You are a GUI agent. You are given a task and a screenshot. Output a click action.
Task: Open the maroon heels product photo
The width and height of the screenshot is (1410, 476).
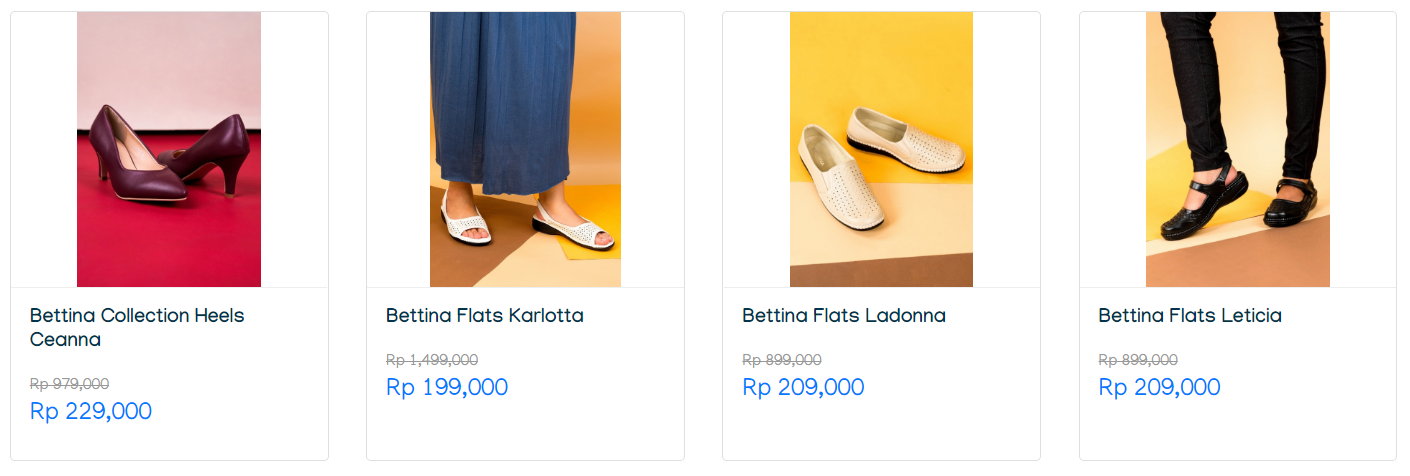click(169, 149)
